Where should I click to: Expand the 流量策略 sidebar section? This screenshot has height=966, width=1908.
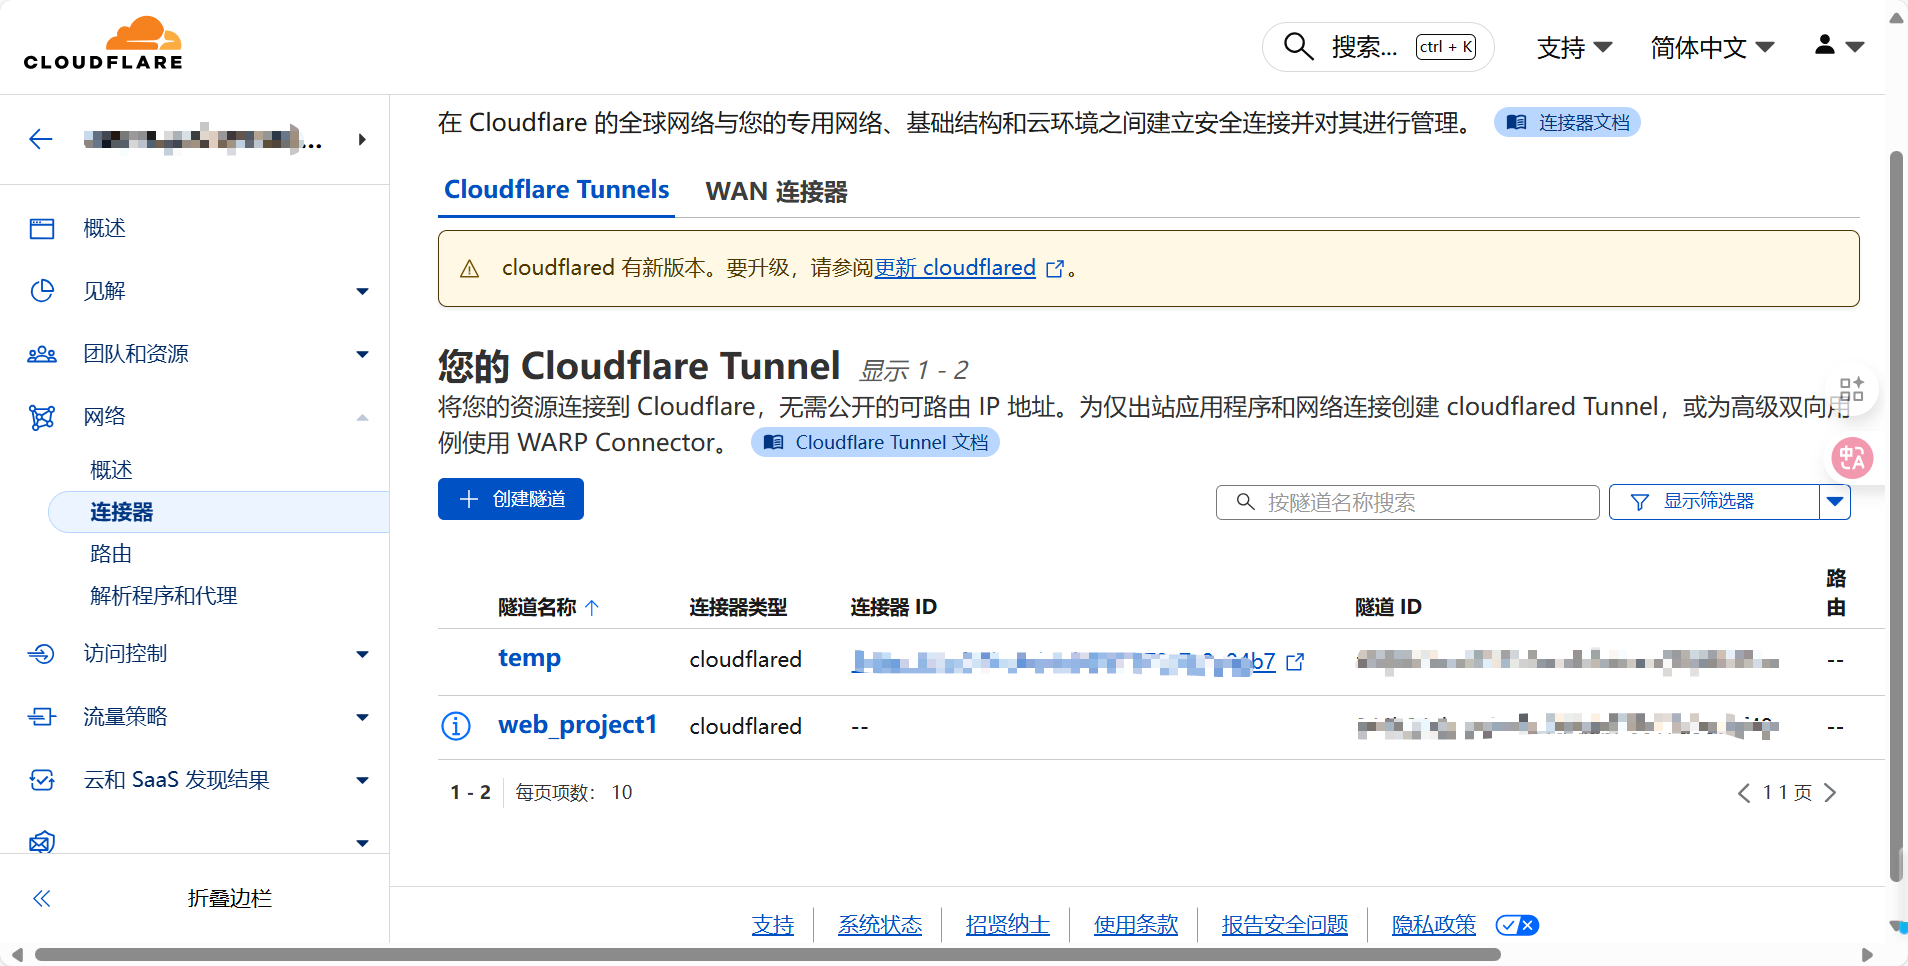362,718
